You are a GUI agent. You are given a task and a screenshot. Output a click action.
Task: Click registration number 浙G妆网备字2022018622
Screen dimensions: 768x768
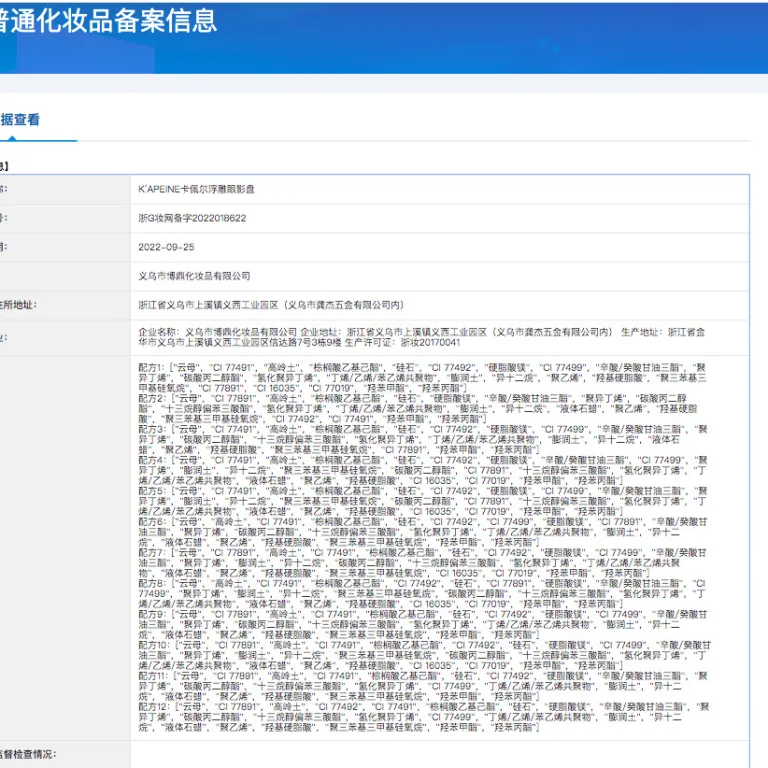click(192, 218)
